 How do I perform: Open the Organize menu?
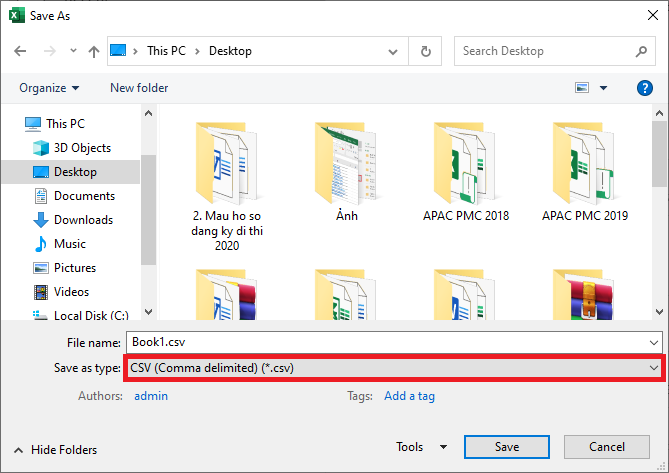tap(49, 88)
